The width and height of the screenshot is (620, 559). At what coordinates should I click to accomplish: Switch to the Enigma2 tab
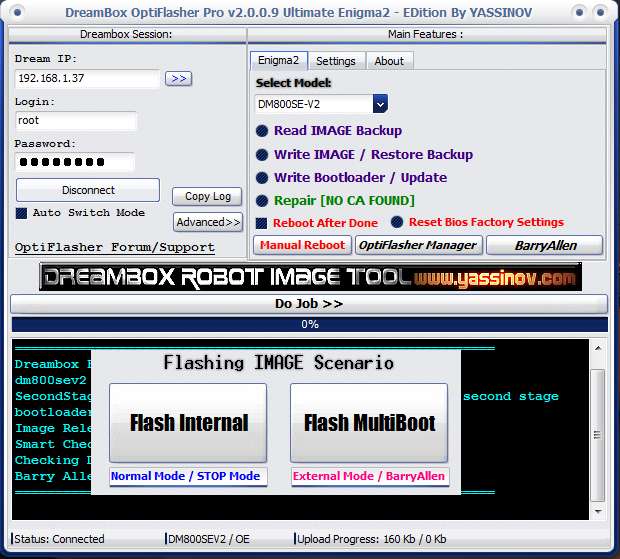(x=278, y=60)
